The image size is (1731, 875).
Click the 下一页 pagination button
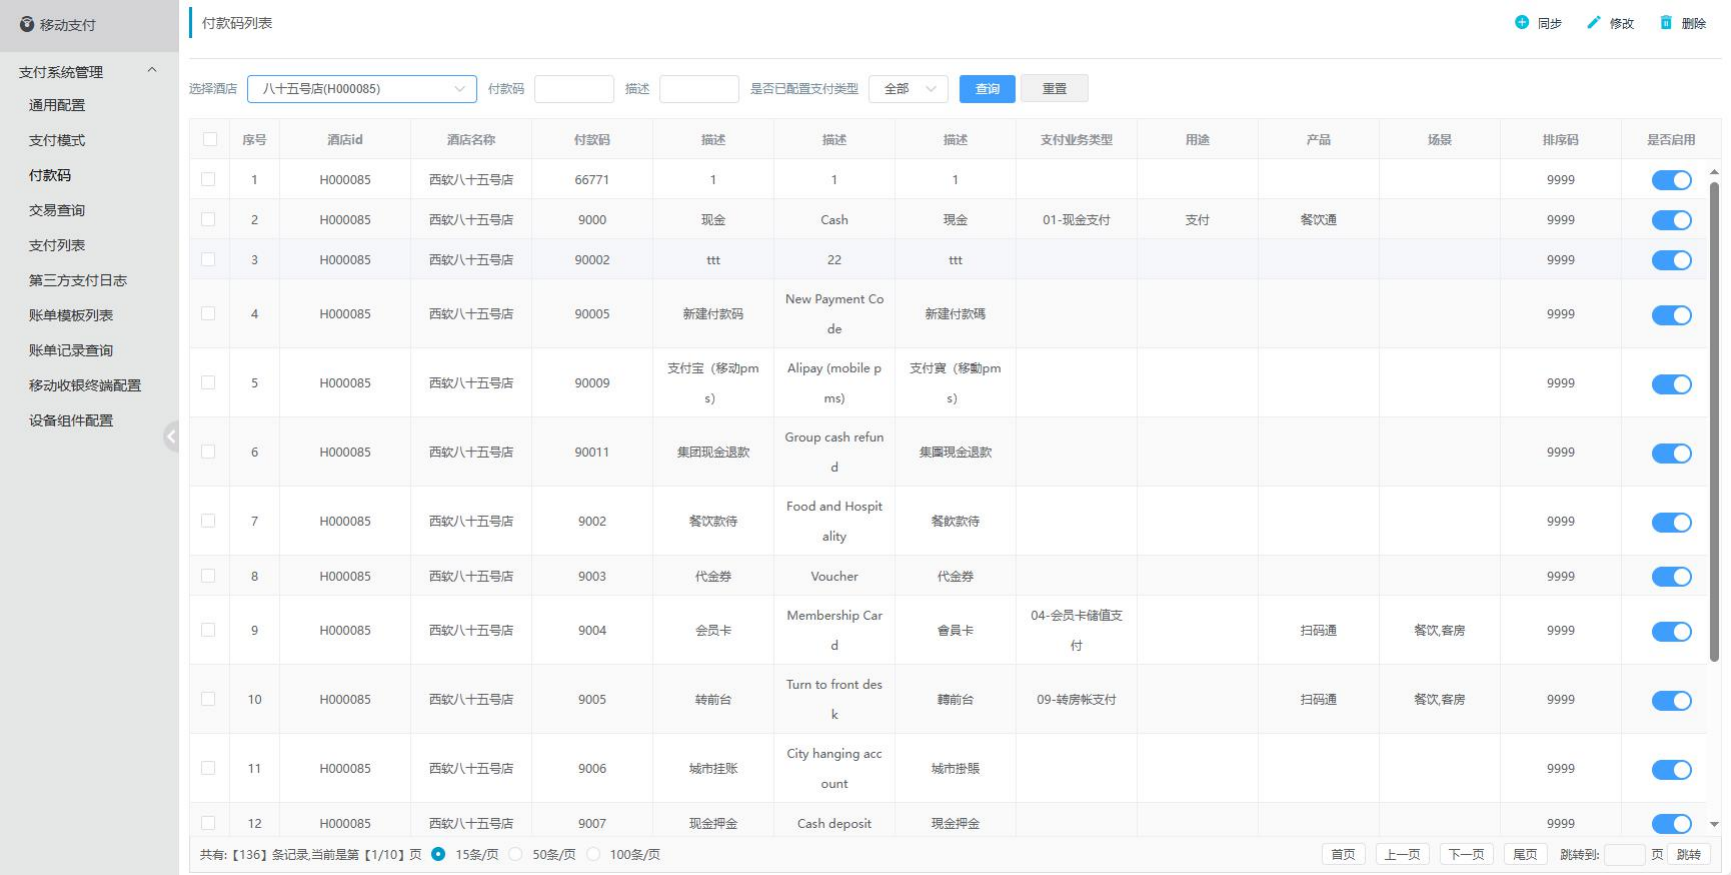pos(1466,854)
